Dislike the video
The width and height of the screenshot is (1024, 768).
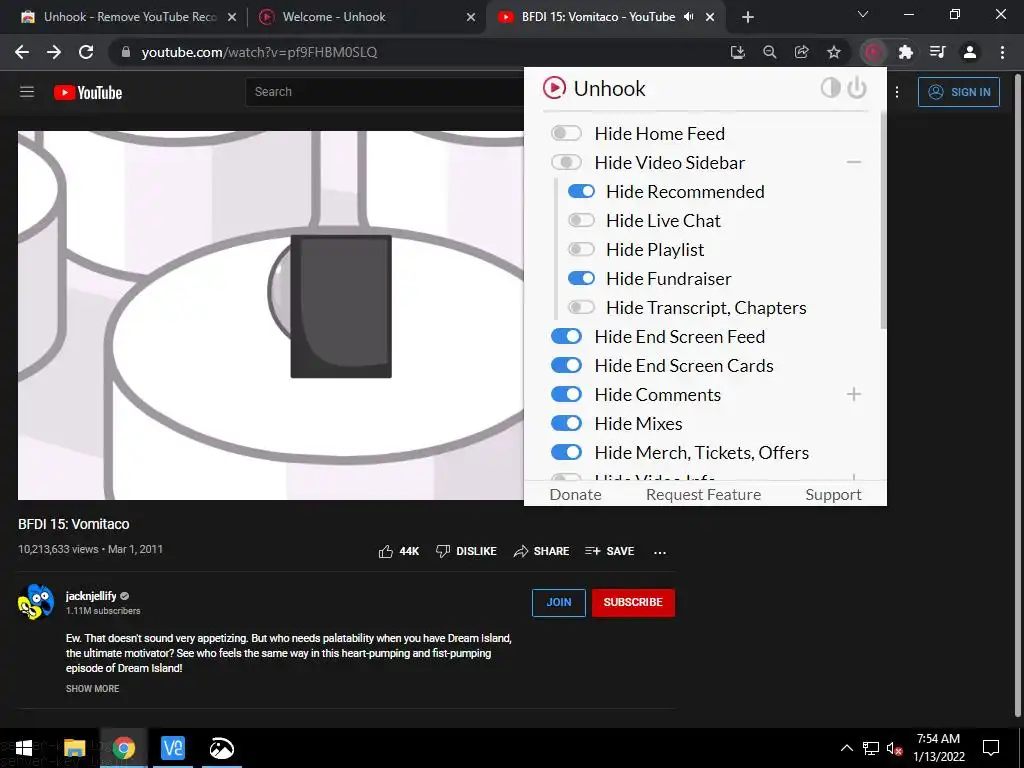tap(466, 551)
